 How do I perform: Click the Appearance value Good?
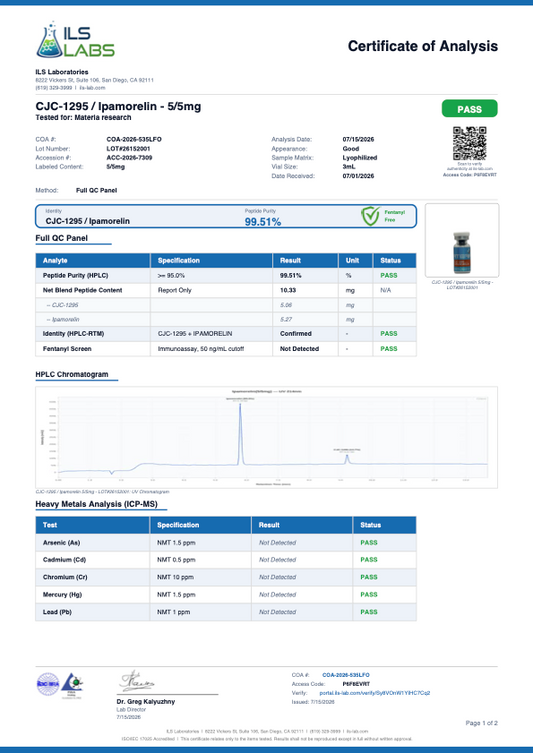click(351, 149)
